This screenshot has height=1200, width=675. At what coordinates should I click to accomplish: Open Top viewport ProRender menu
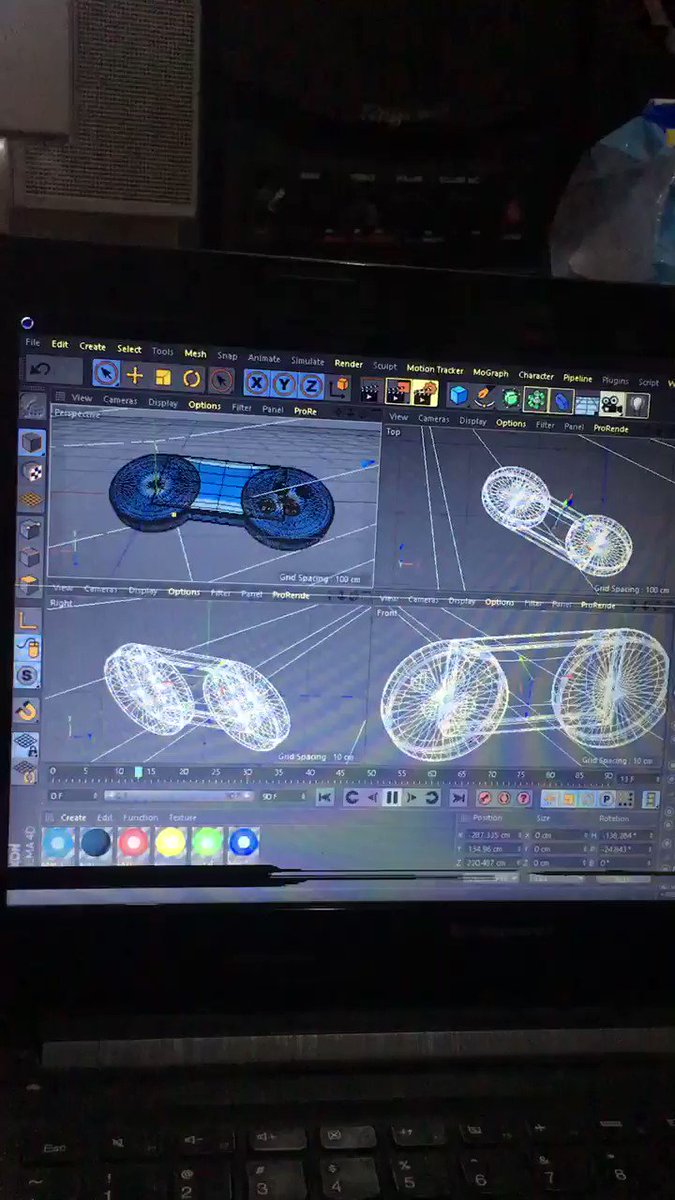coord(611,428)
